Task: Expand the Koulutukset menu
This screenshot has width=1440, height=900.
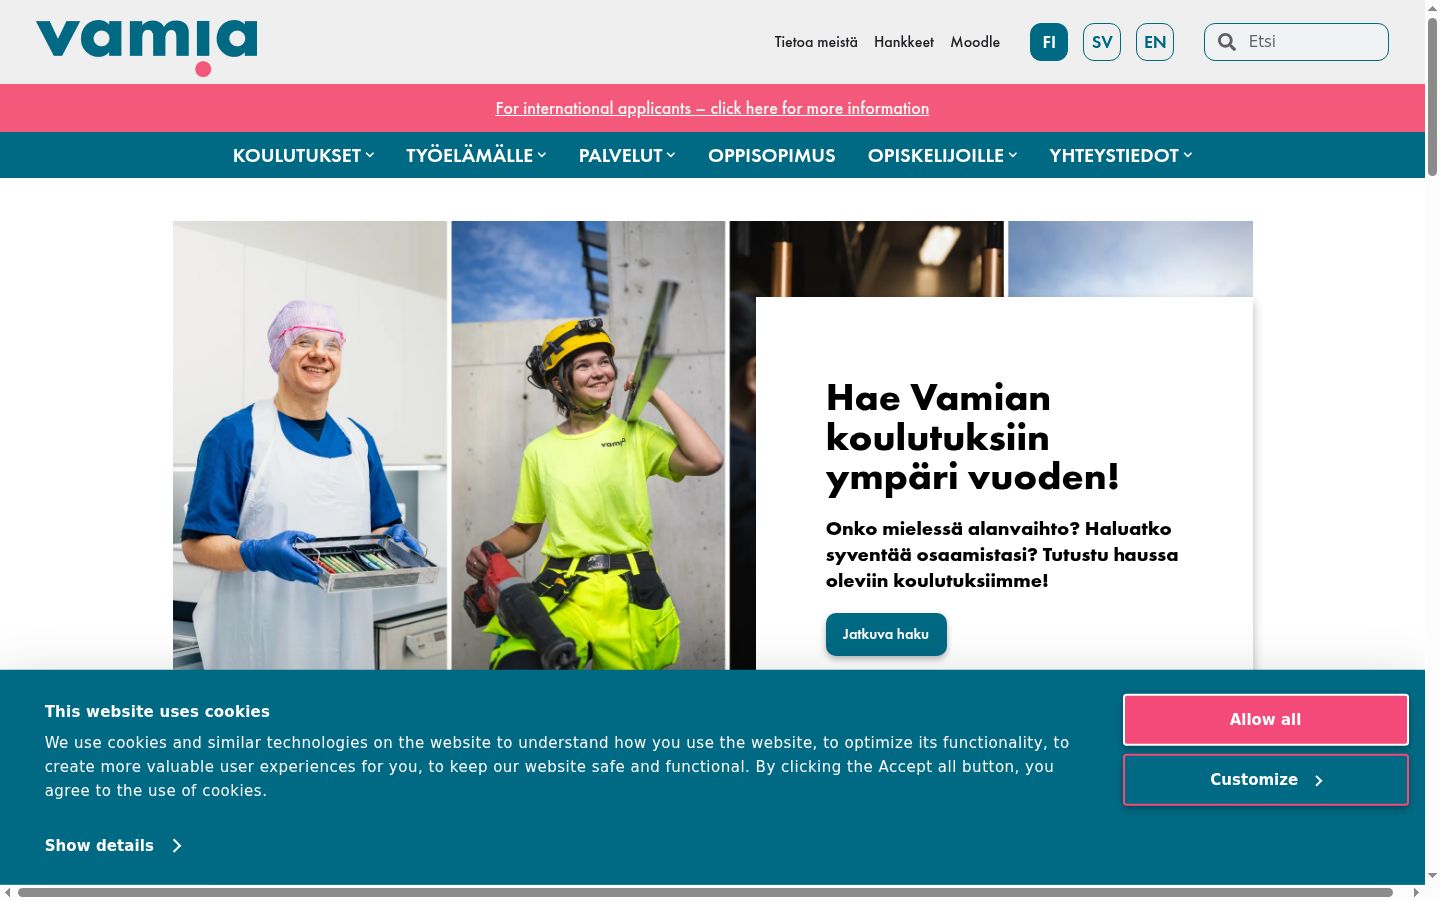Action: tap(303, 155)
